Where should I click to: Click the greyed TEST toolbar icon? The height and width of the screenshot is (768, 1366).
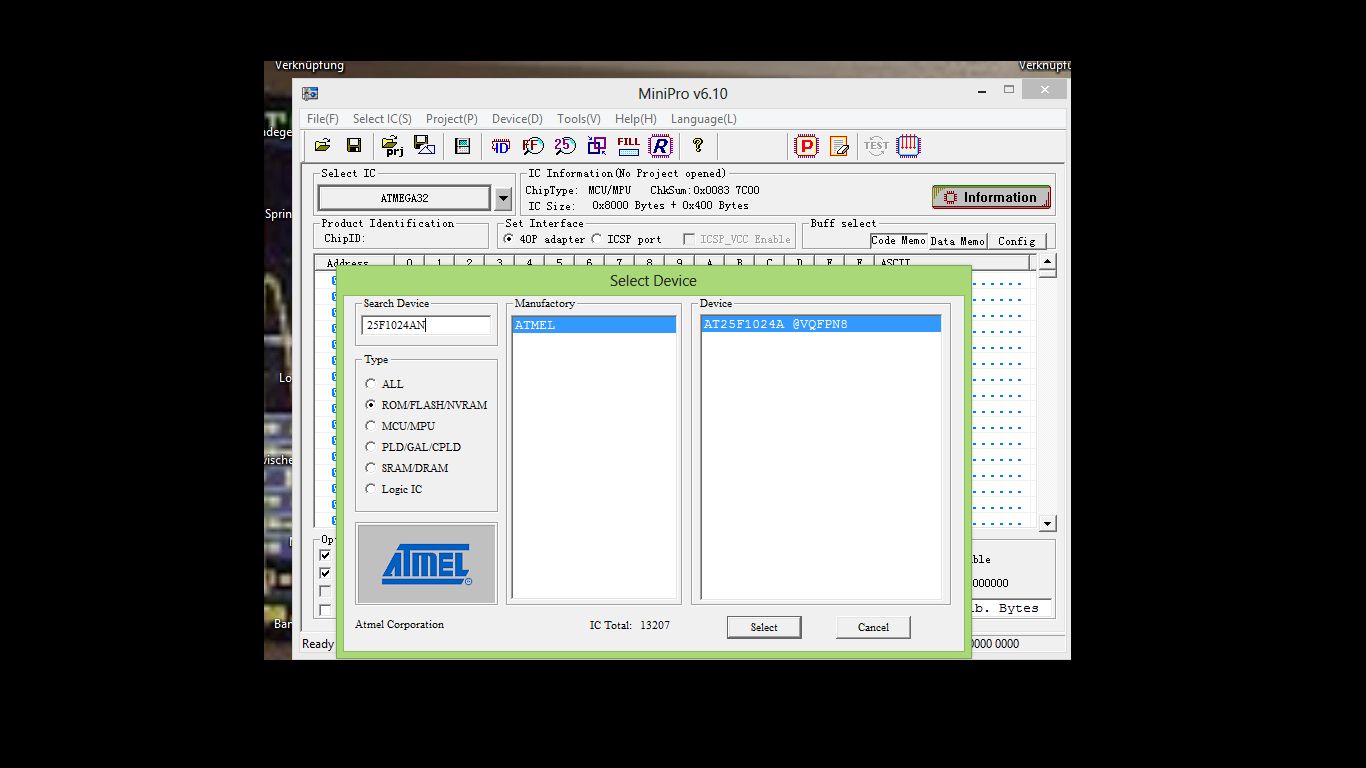876,146
